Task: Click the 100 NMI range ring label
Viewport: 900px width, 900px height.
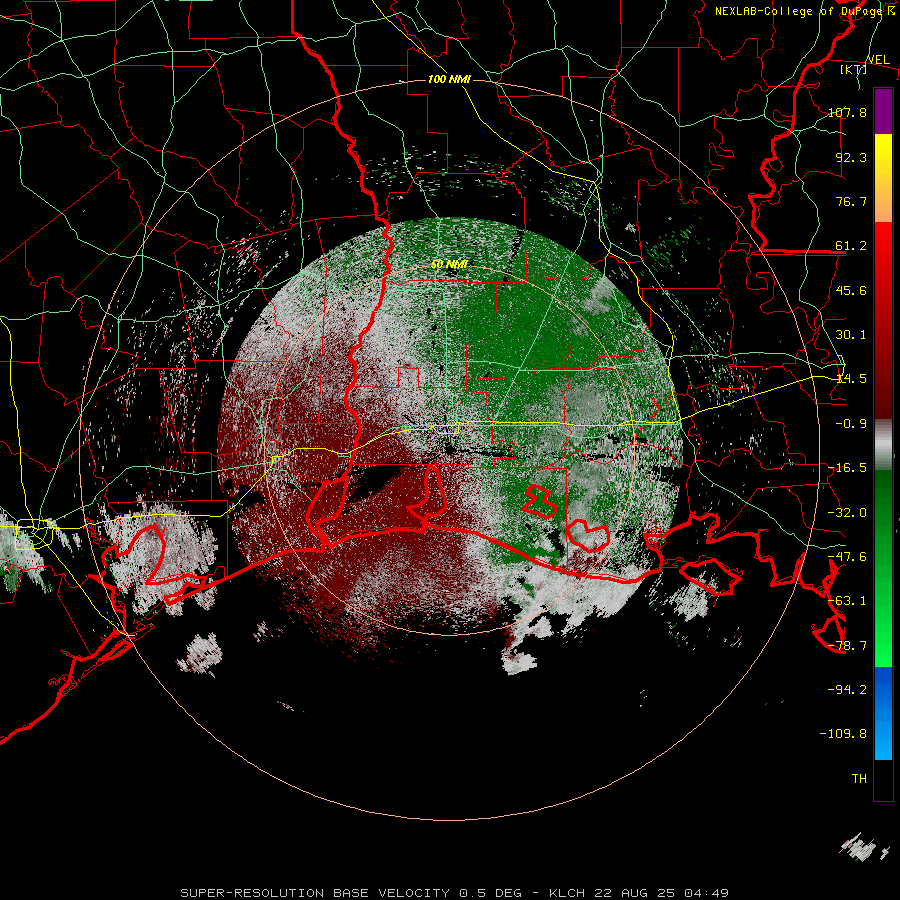Action: pyautogui.click(x=449, y=79)
